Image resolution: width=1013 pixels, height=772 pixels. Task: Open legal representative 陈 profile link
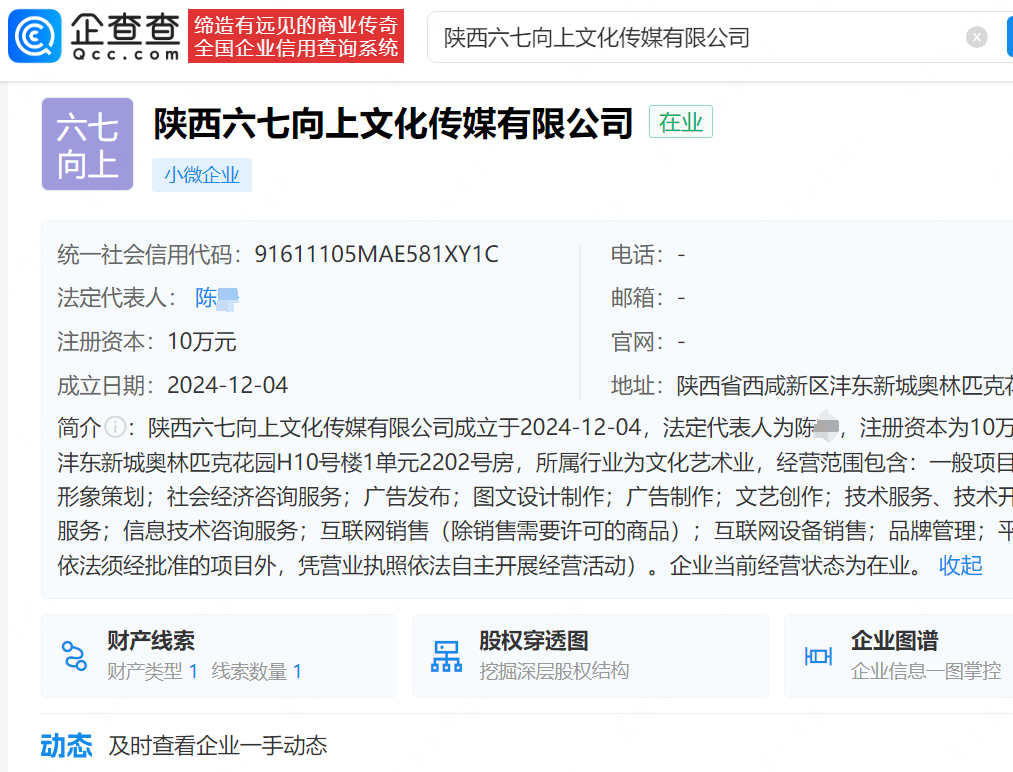pyautogui.click(x=216, y=298)
